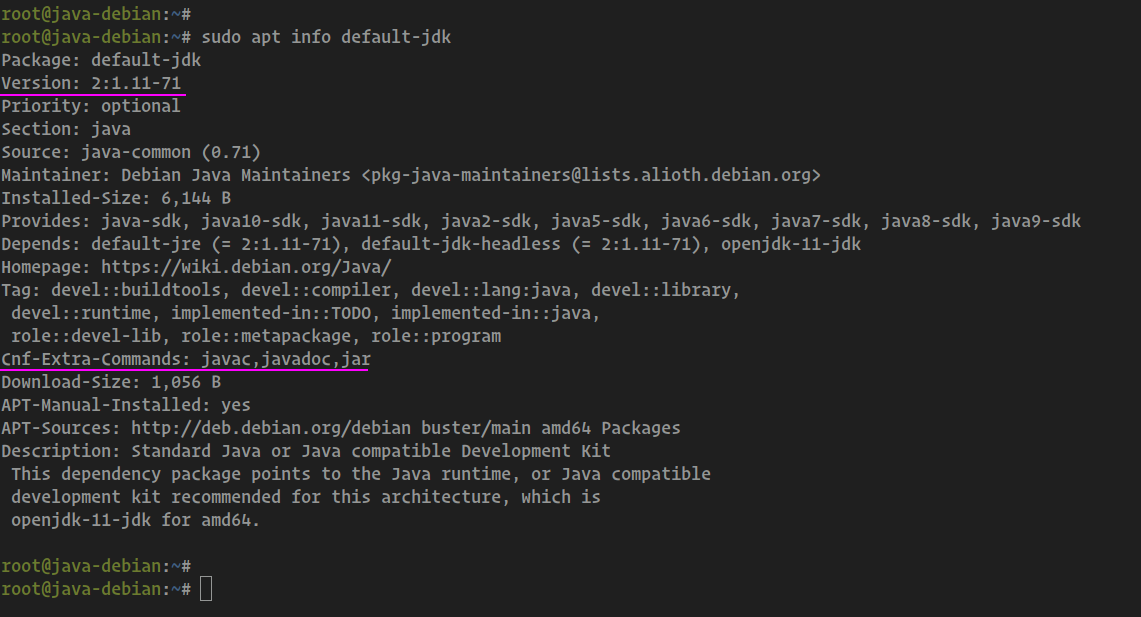The image size is (1141, 617).
Task: Click the 'sudo apt info default-jdk' command text
Action: pos(326,37)
